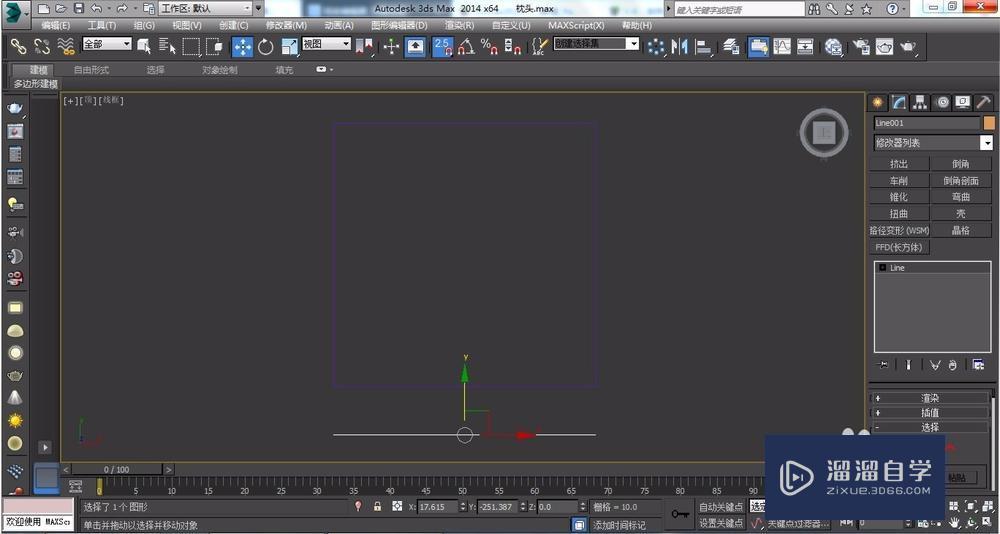Select the Move tool in main toolbar

243,46
